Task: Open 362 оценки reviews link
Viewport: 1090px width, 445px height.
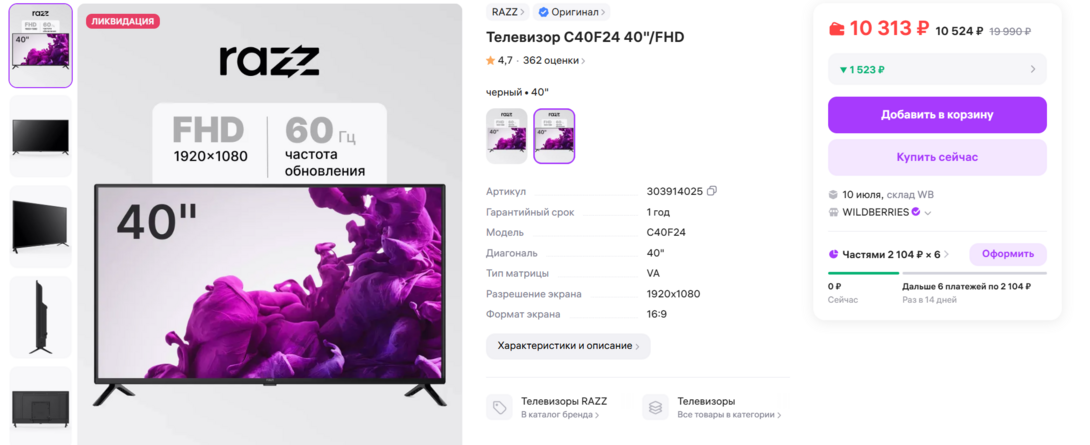Action: pos(554,60)
